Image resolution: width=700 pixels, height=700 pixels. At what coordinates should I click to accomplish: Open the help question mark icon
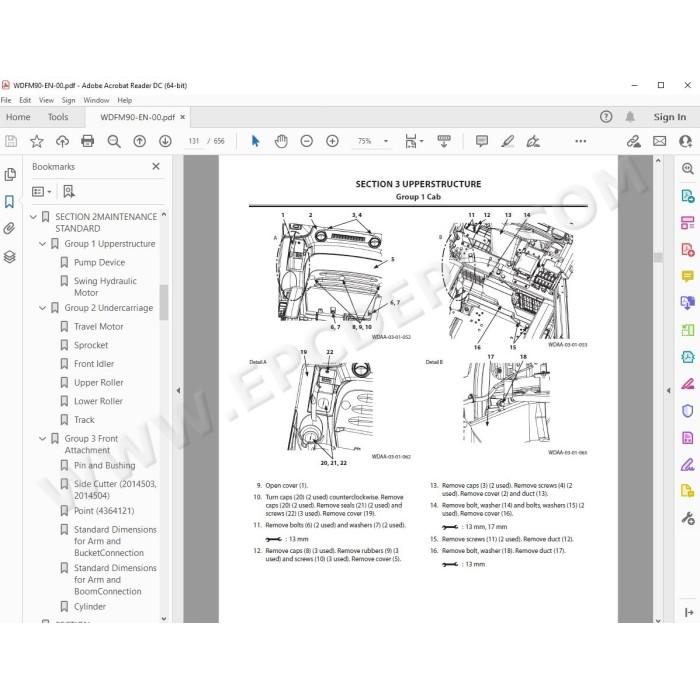coord(606,117)
